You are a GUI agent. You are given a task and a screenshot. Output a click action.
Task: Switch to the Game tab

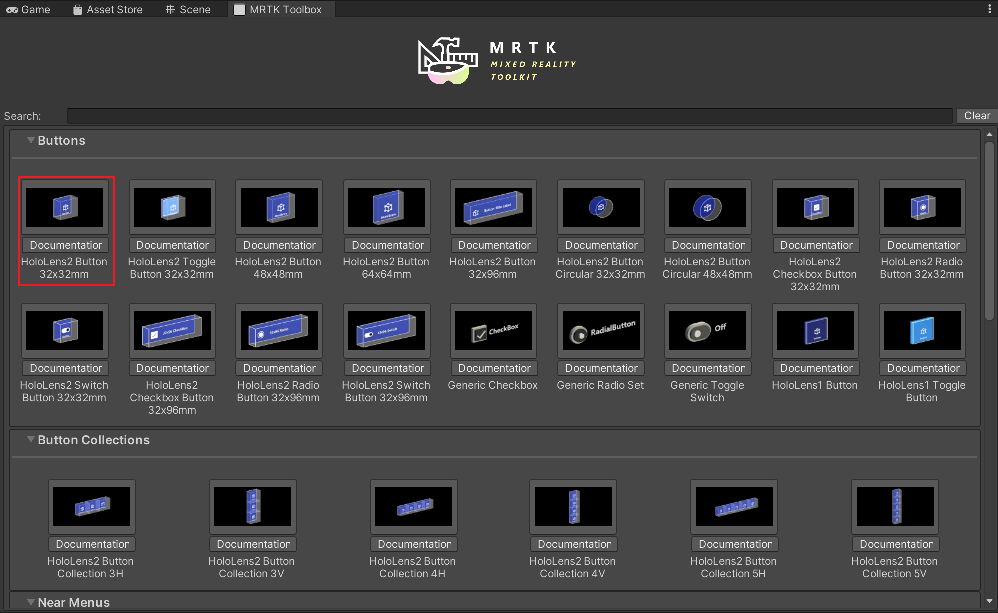pos(29,10)
